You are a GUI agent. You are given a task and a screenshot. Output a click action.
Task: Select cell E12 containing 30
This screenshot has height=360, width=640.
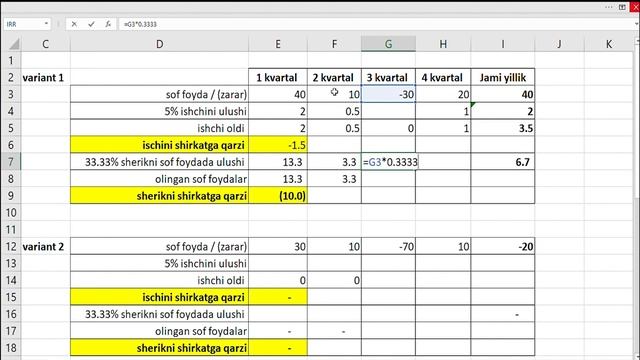278,247
